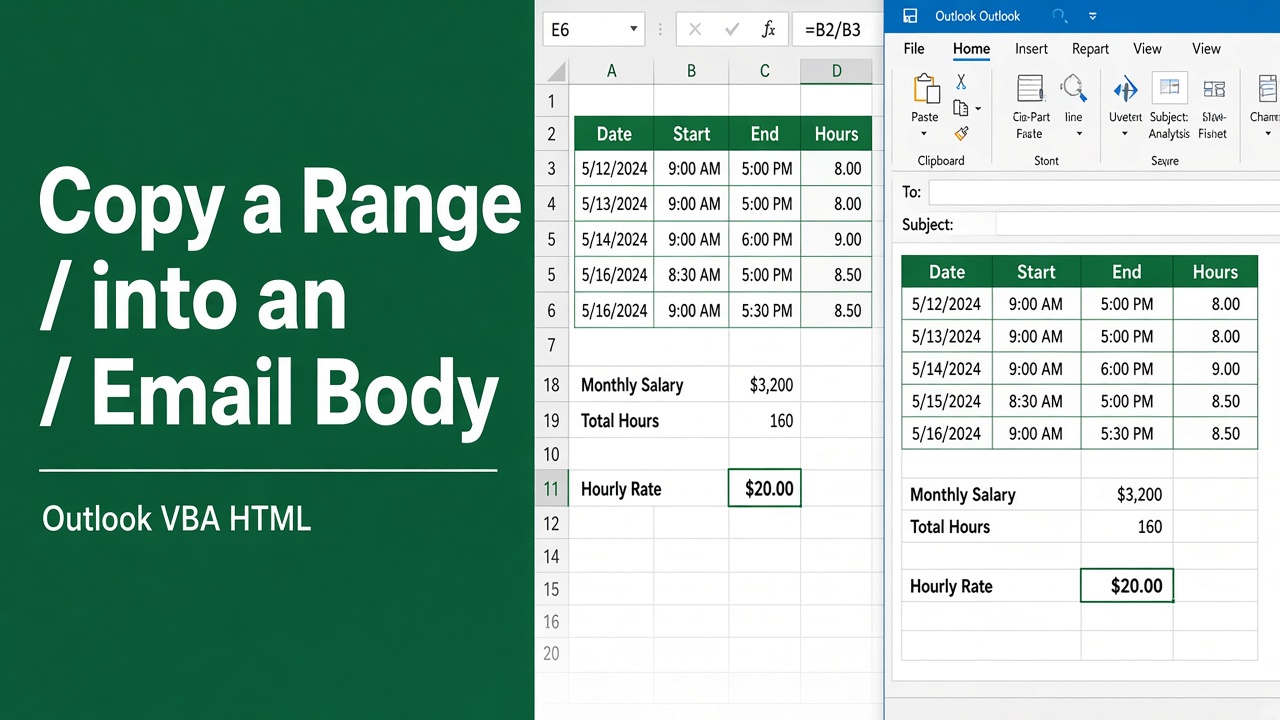Click the 5/14/2024 cell in Excel

[x=614, y=240]
